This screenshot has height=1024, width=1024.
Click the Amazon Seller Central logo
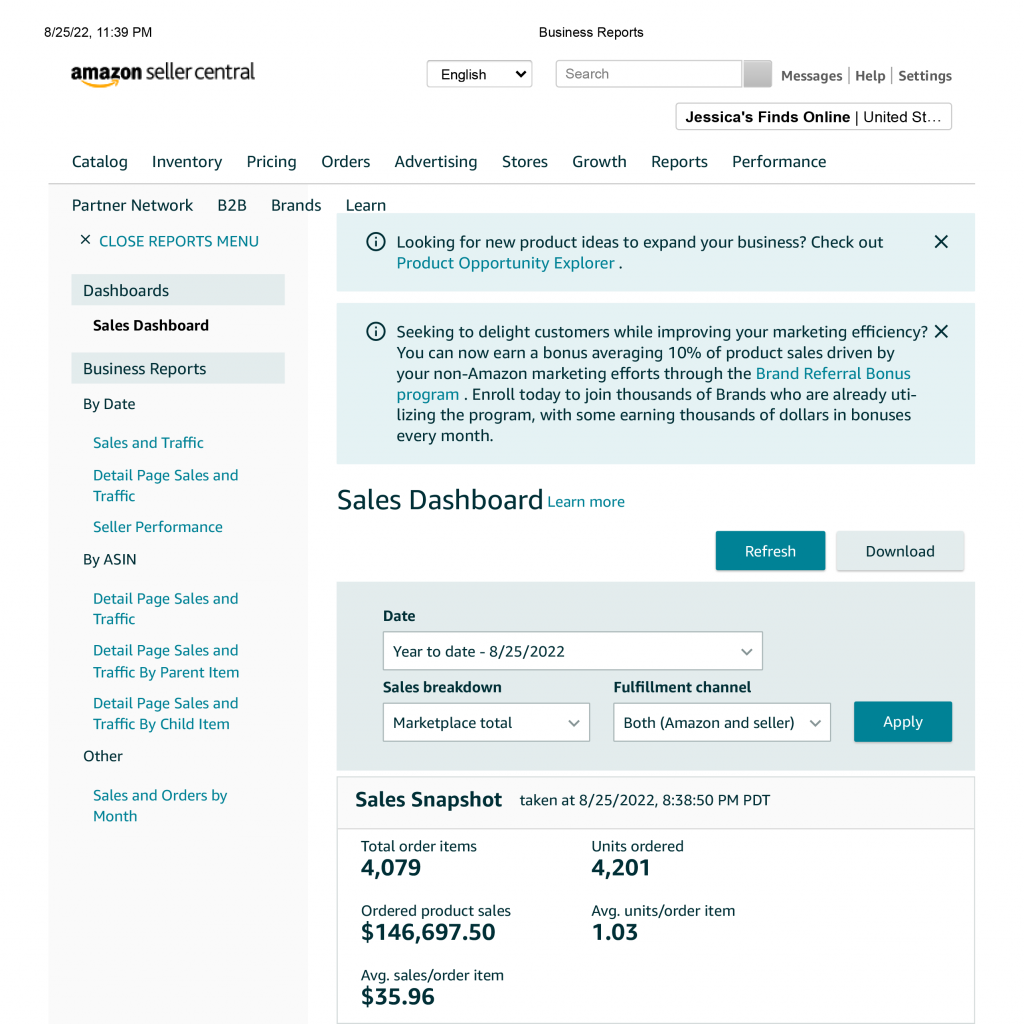point(163,73)
